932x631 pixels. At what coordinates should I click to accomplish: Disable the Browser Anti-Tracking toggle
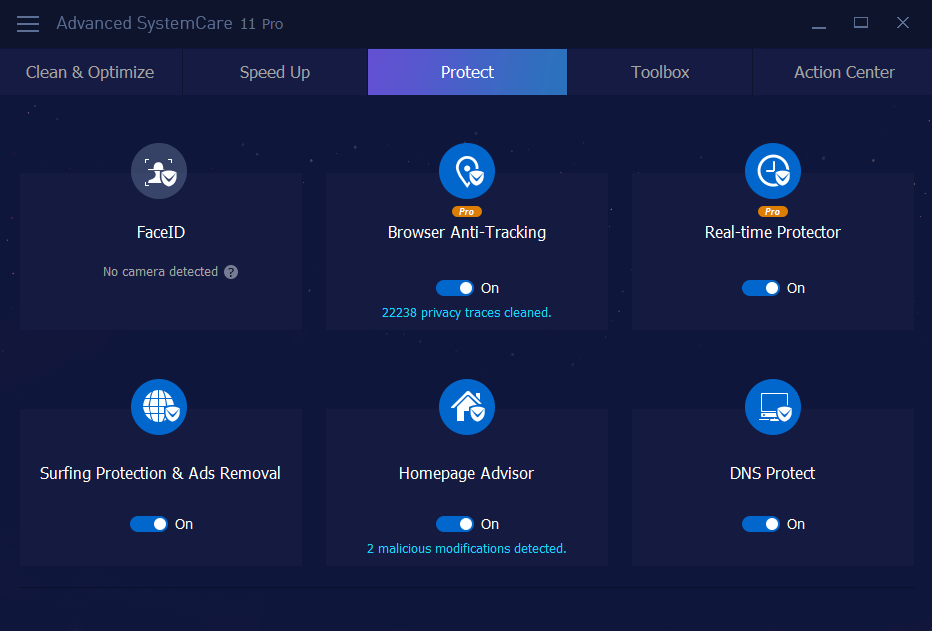coord(455,288)
